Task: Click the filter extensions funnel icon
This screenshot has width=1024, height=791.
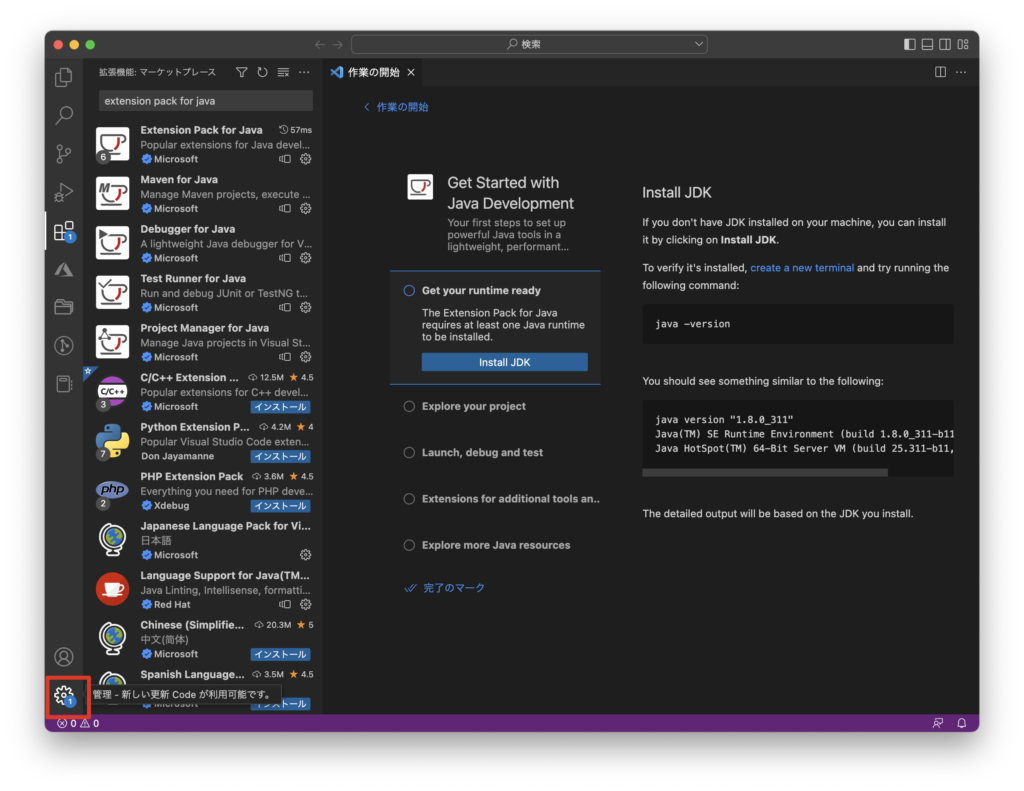Action: point(241,72)
